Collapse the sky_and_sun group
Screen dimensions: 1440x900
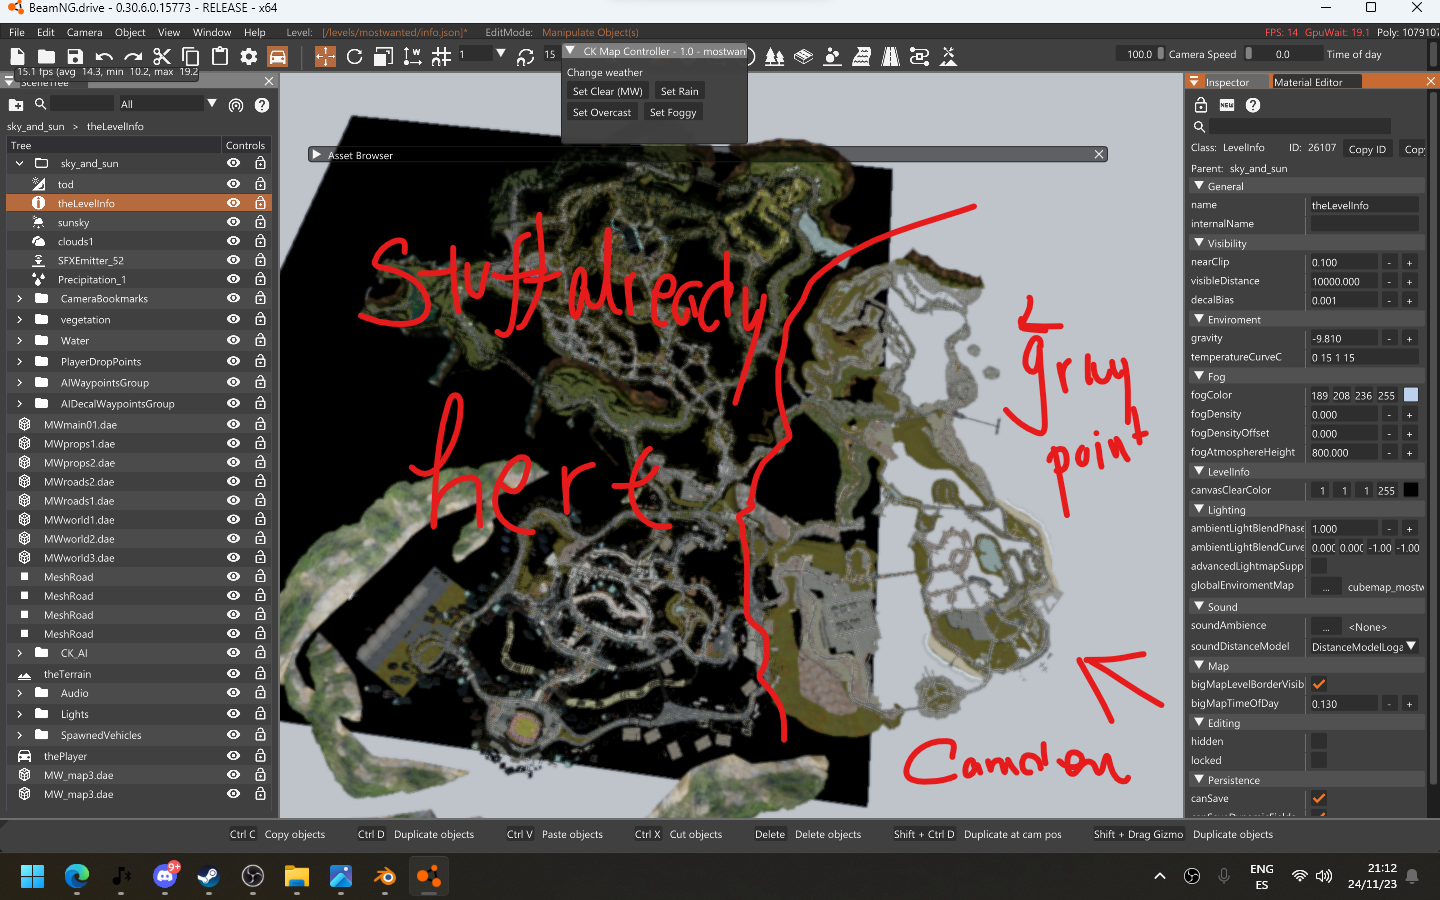click(x=19, y=163)
